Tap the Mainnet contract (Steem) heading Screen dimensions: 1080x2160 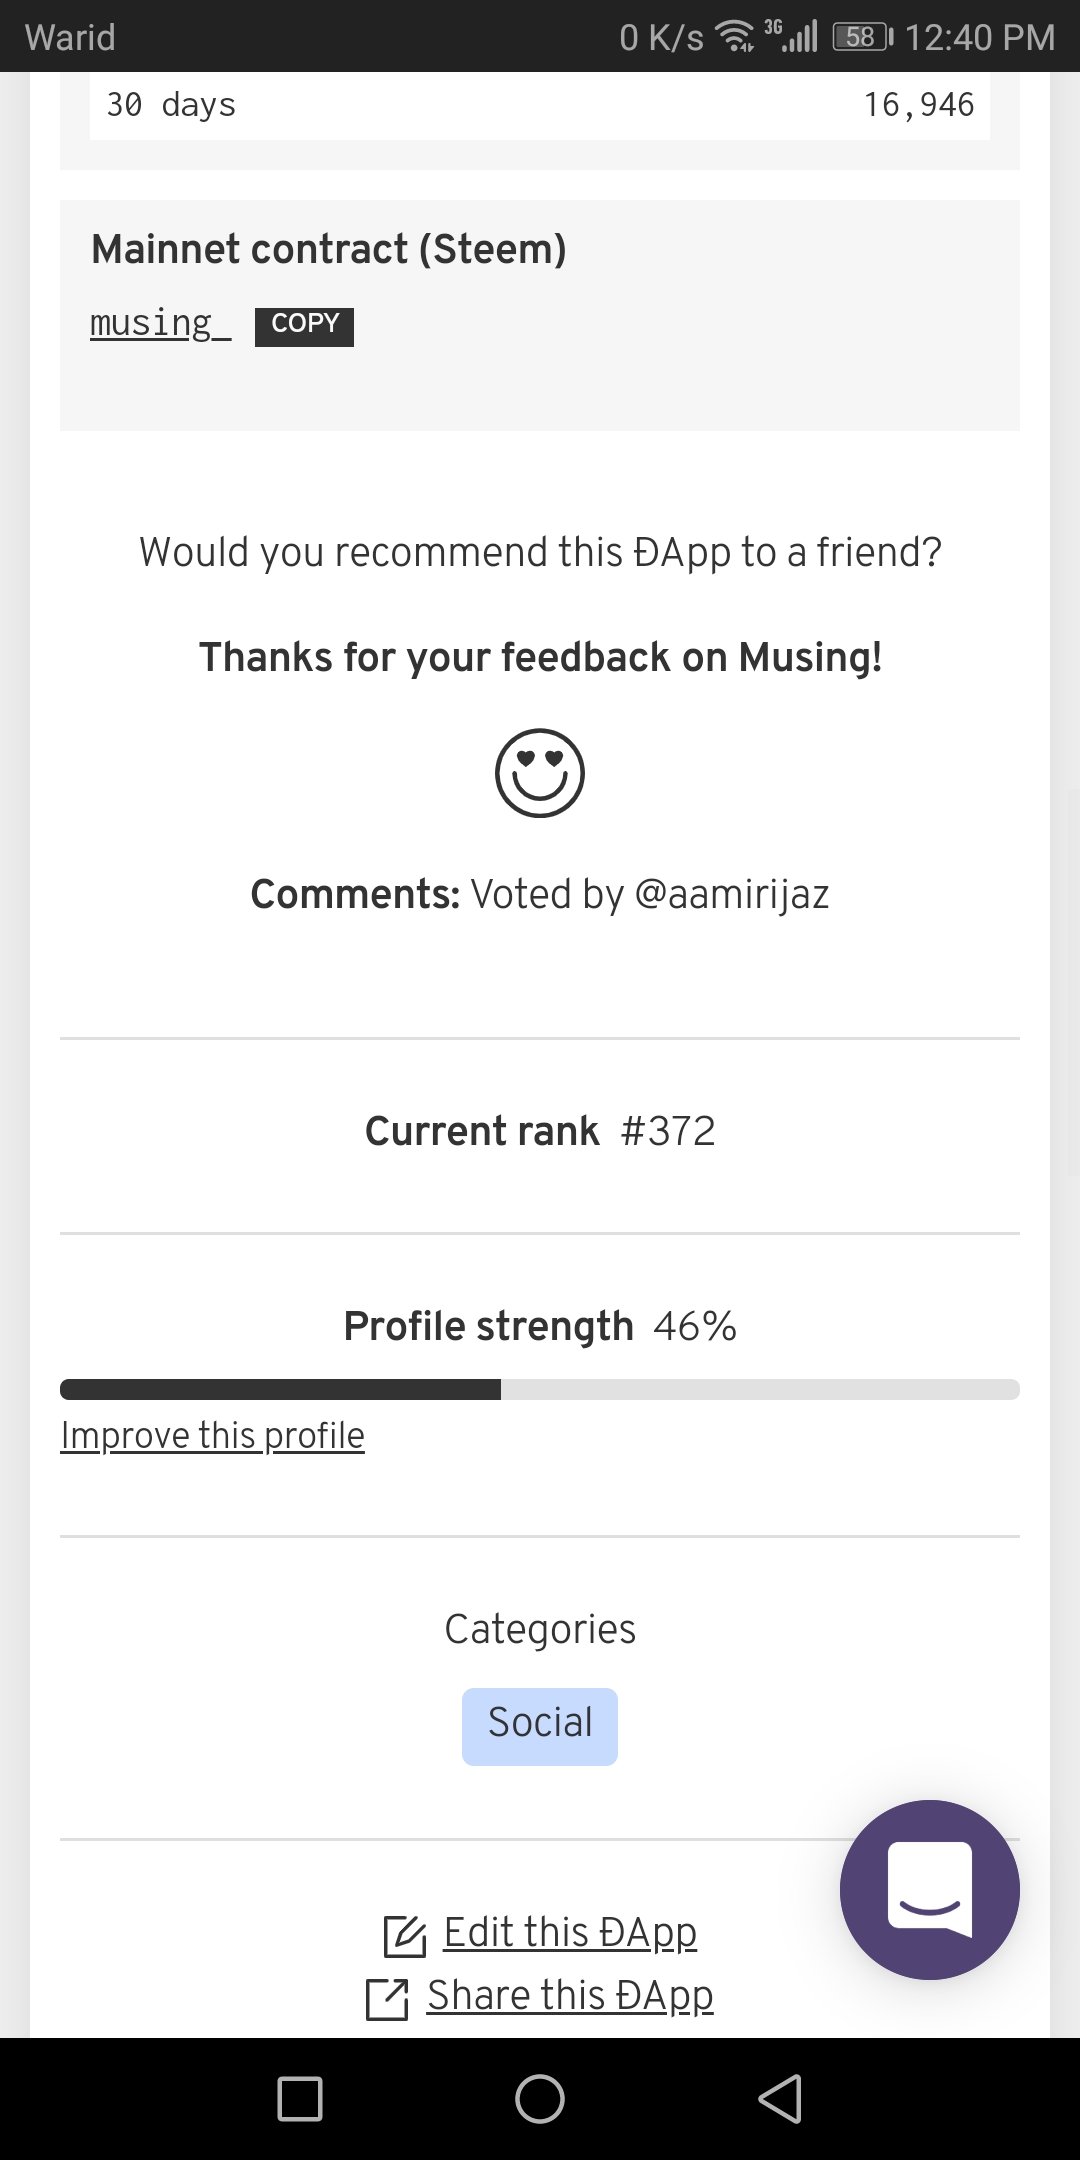coord(329,249)
